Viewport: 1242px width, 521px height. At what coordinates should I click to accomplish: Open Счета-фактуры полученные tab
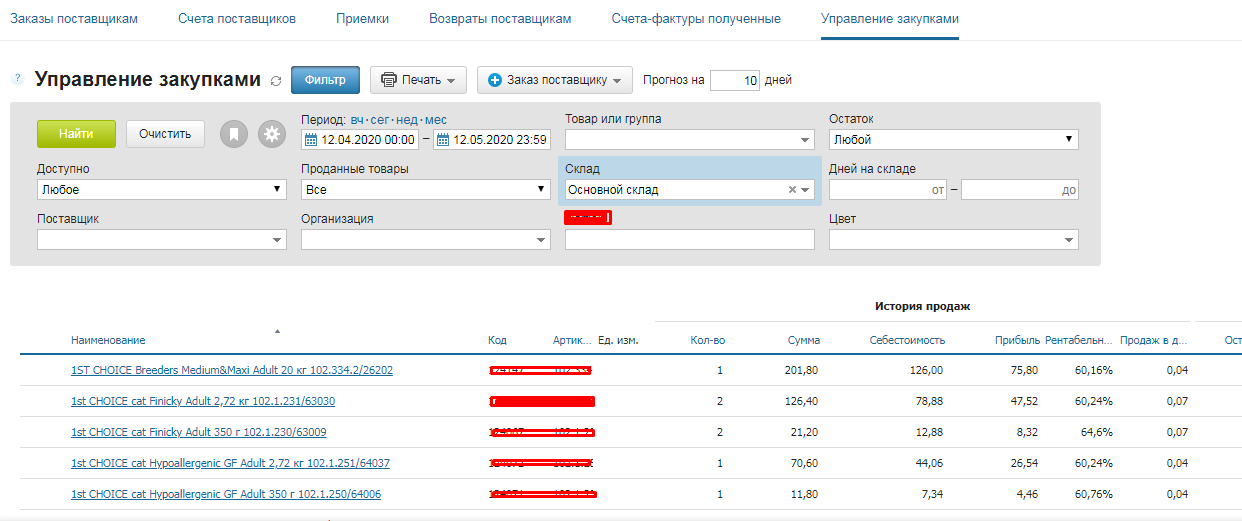point(696,19)
